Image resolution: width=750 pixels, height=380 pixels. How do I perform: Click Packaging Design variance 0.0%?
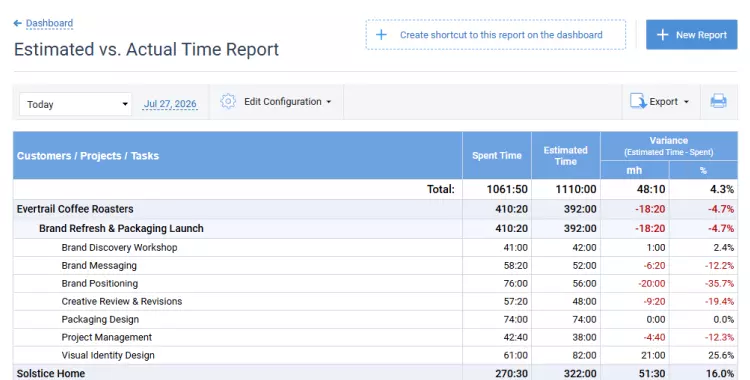723,319
